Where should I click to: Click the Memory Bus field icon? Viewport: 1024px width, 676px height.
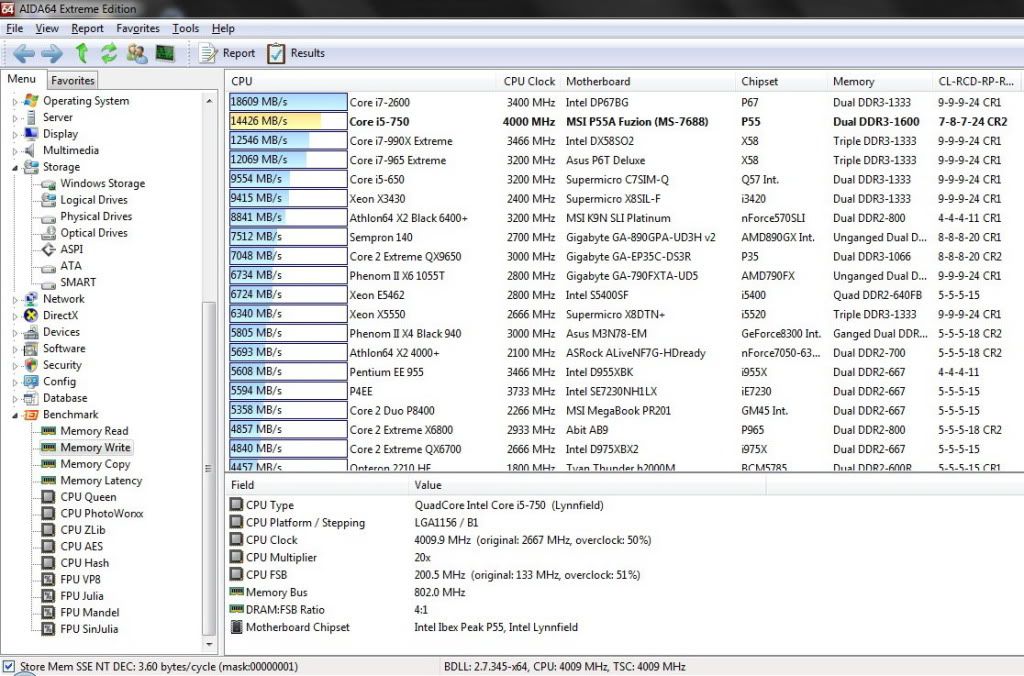click(x=236, y=592)
